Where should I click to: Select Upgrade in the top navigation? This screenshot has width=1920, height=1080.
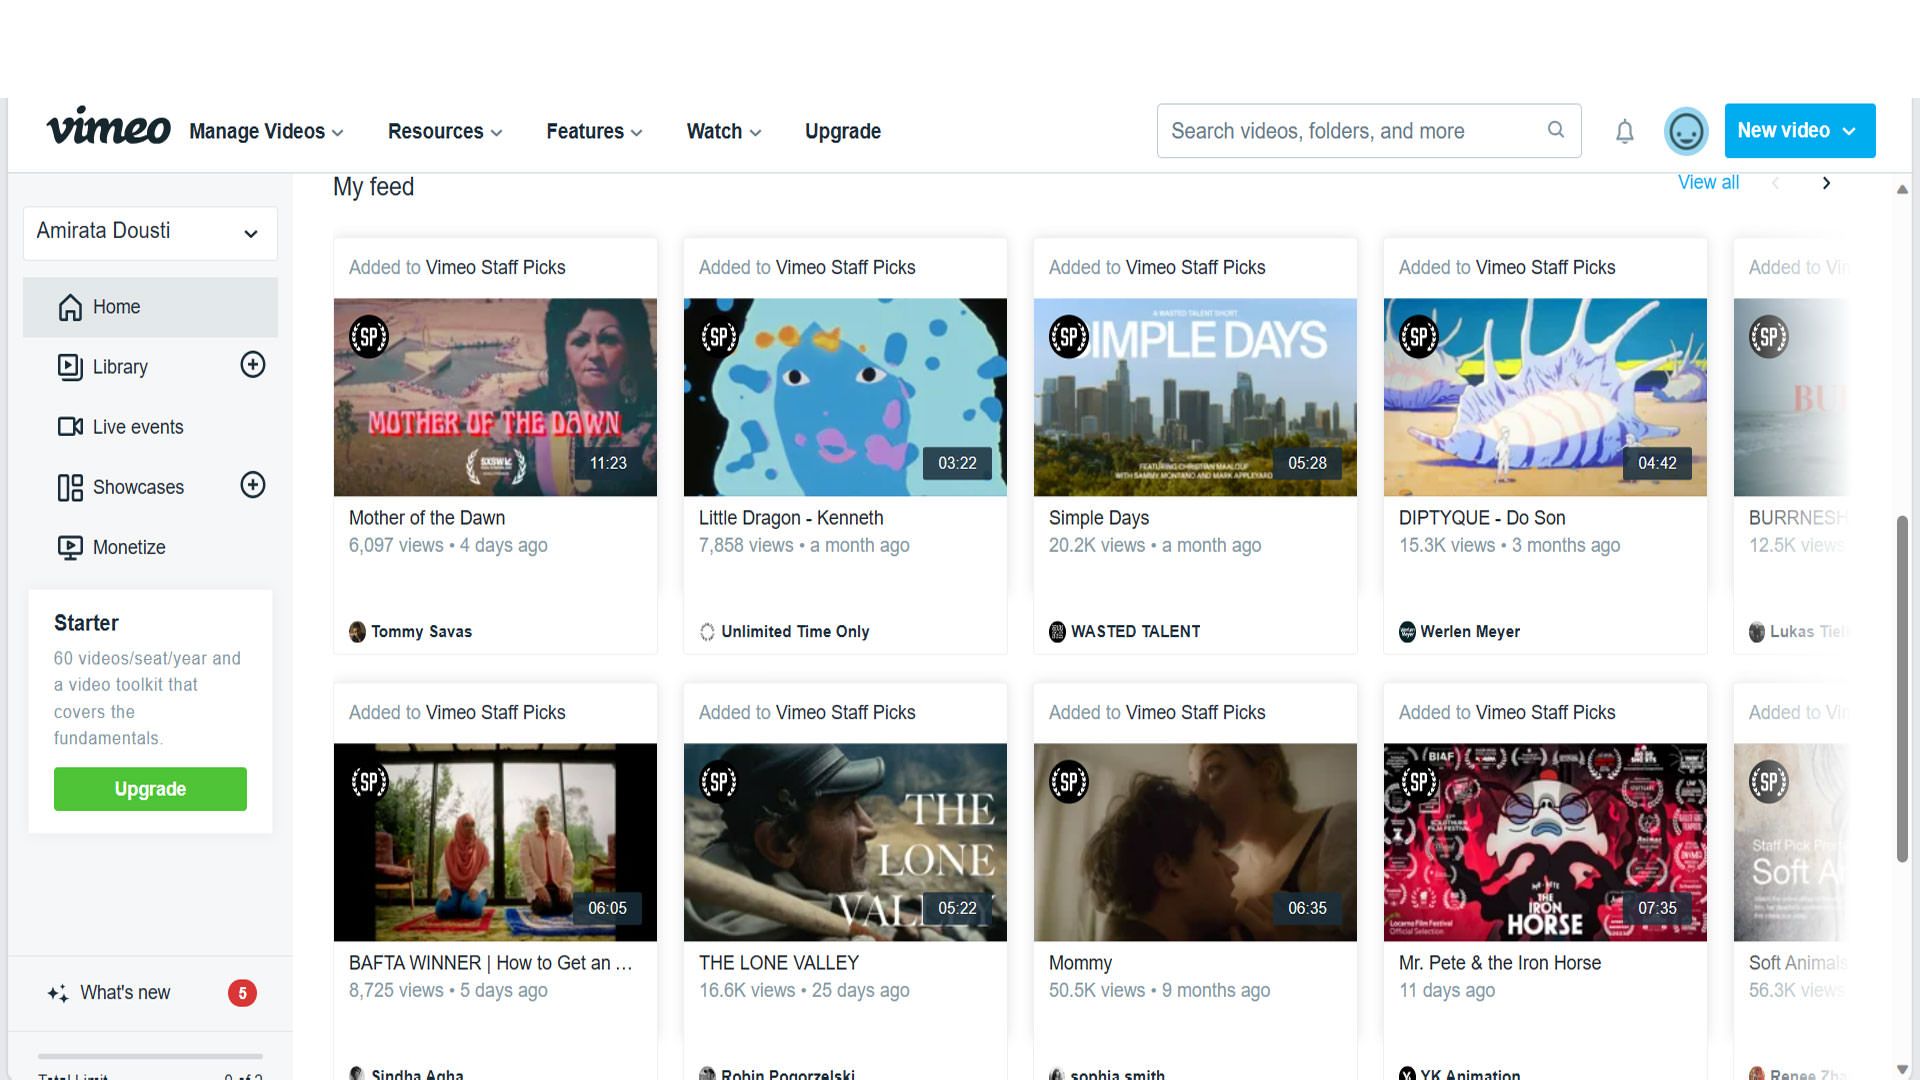[x=842, y=131]
